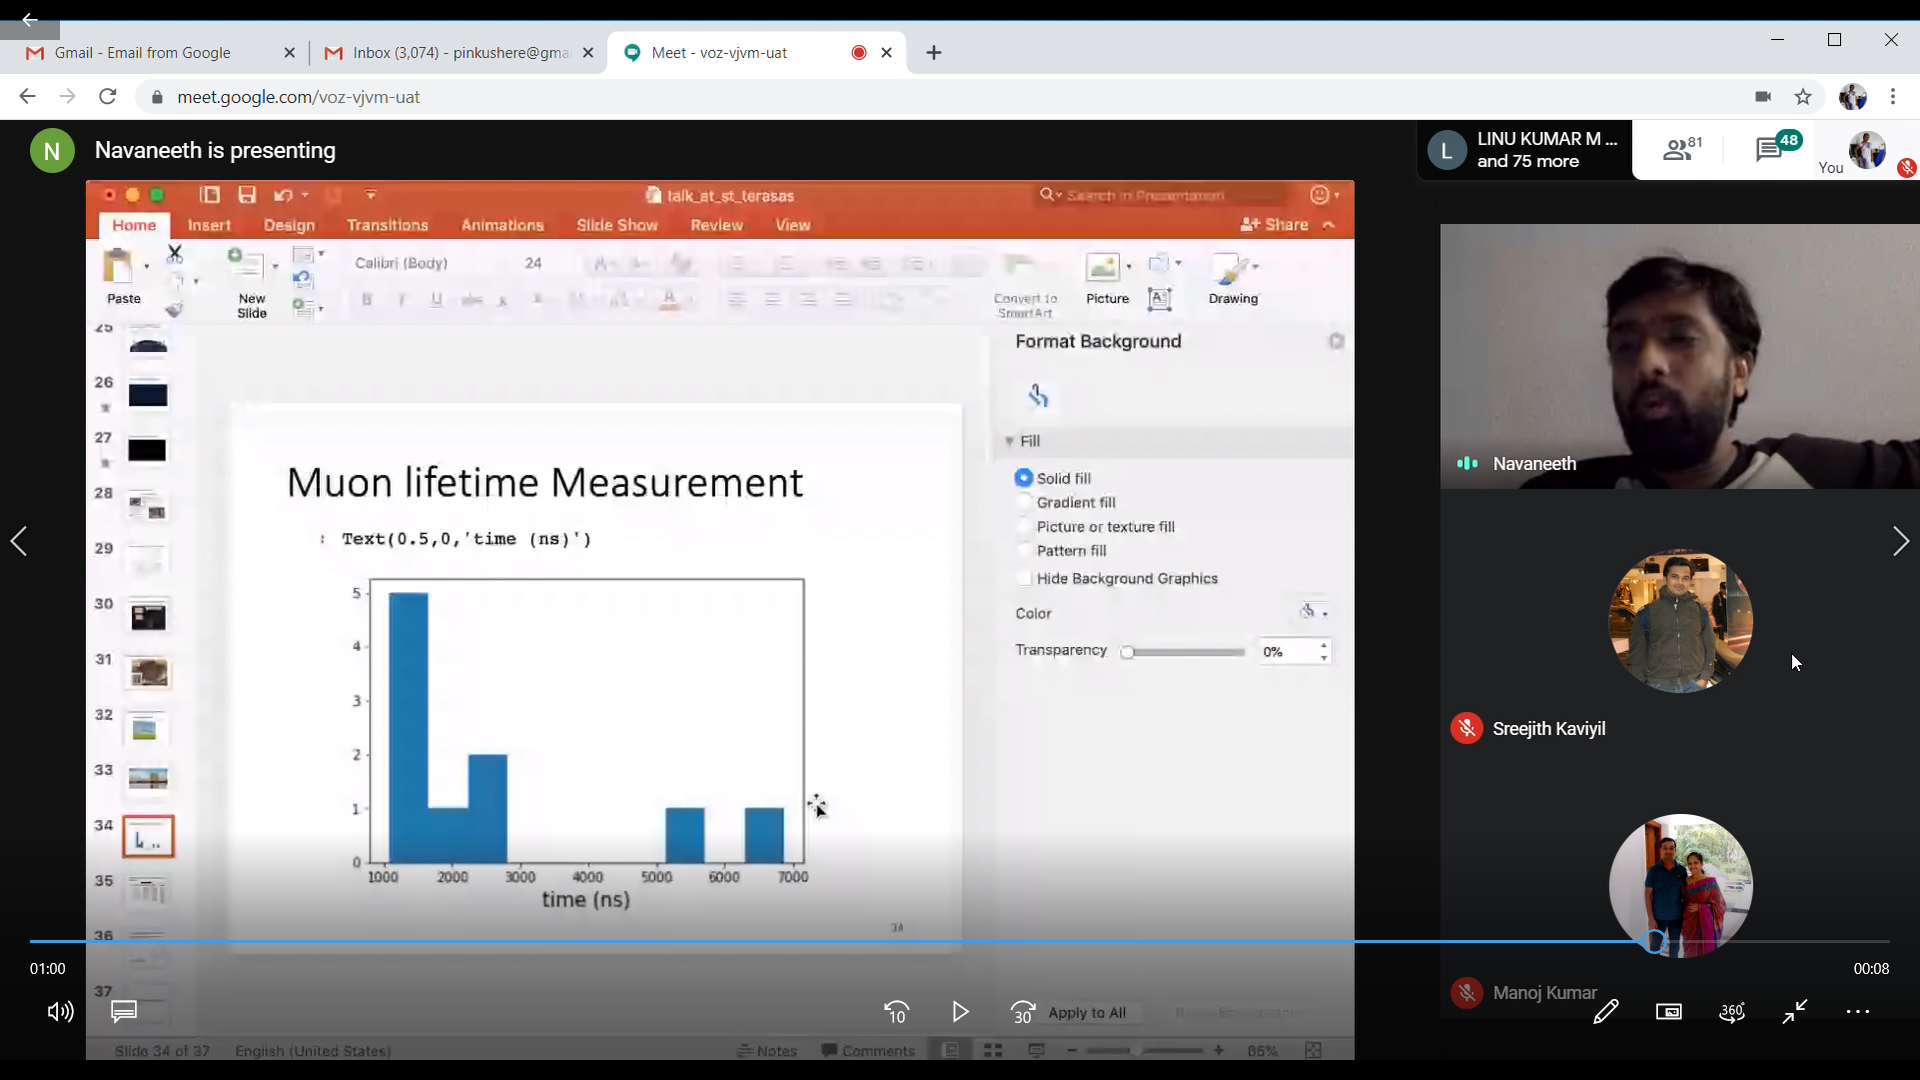Skip forward 30 seconds

point(1023,1012)
